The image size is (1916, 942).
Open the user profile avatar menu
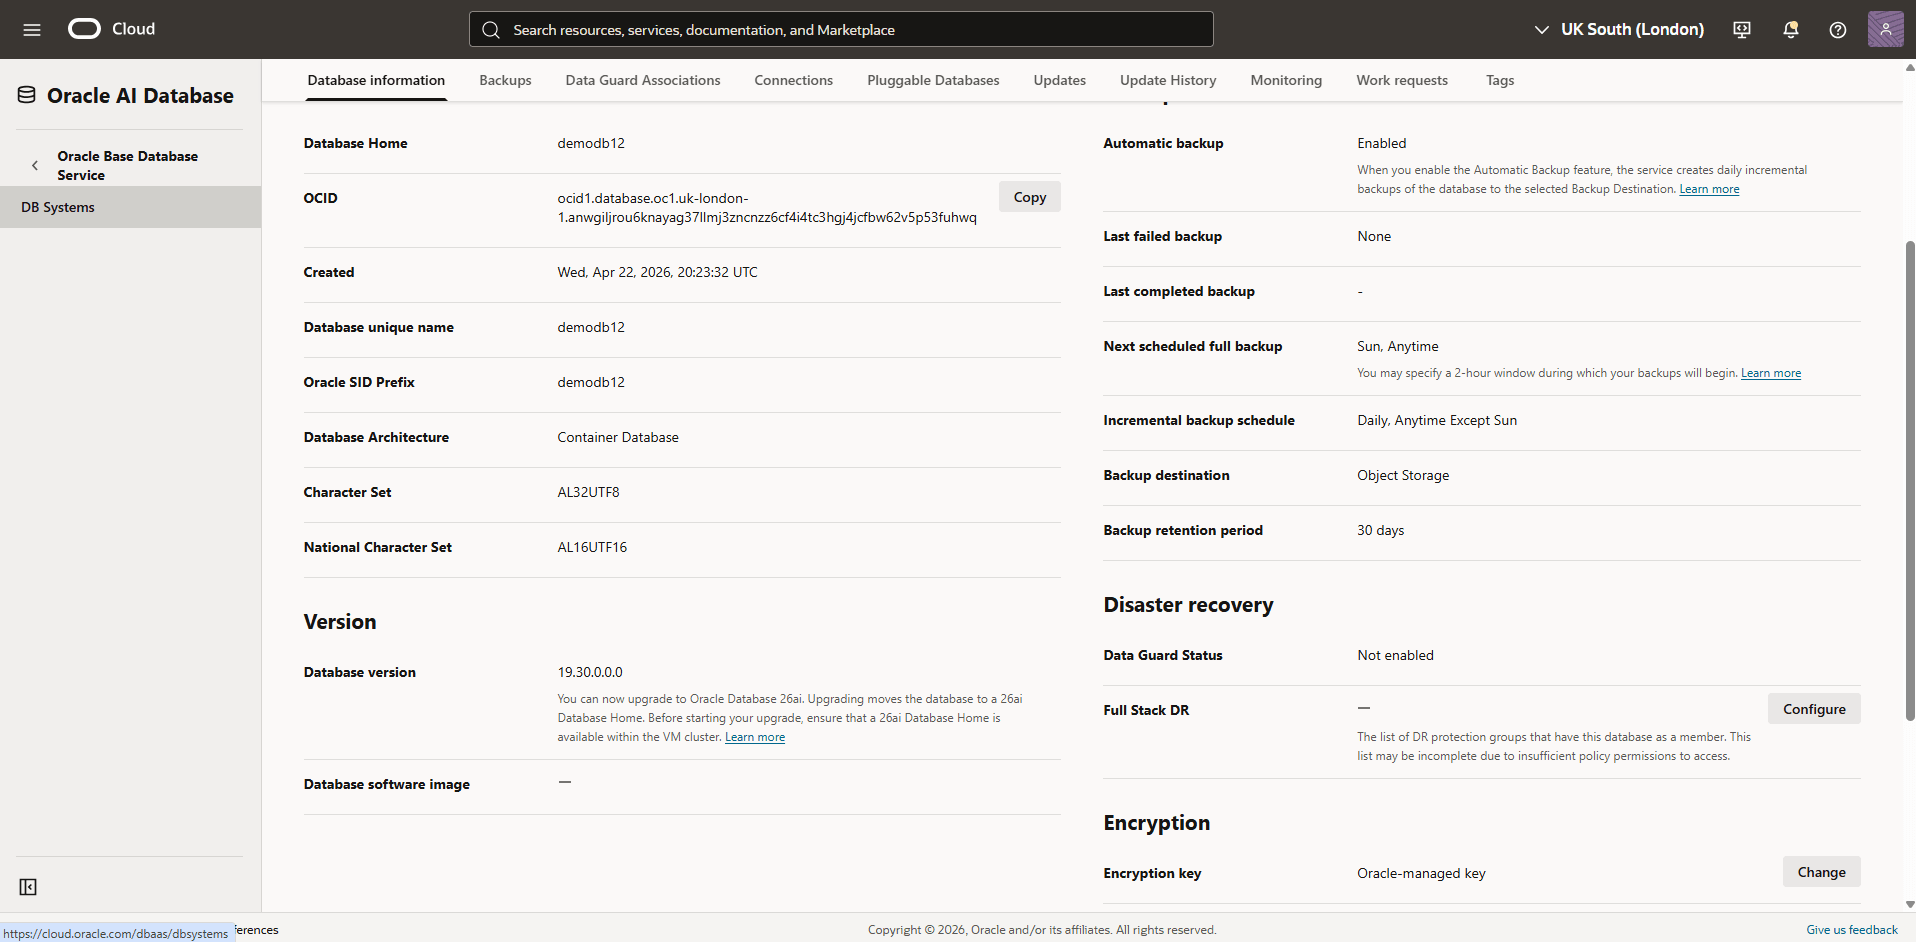tap(1886, 29)
